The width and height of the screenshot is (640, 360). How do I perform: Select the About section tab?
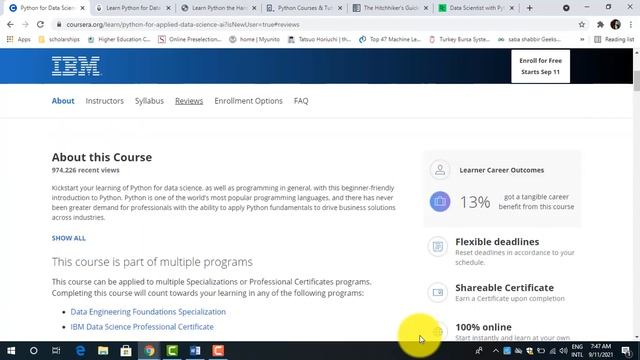point(63,101)
